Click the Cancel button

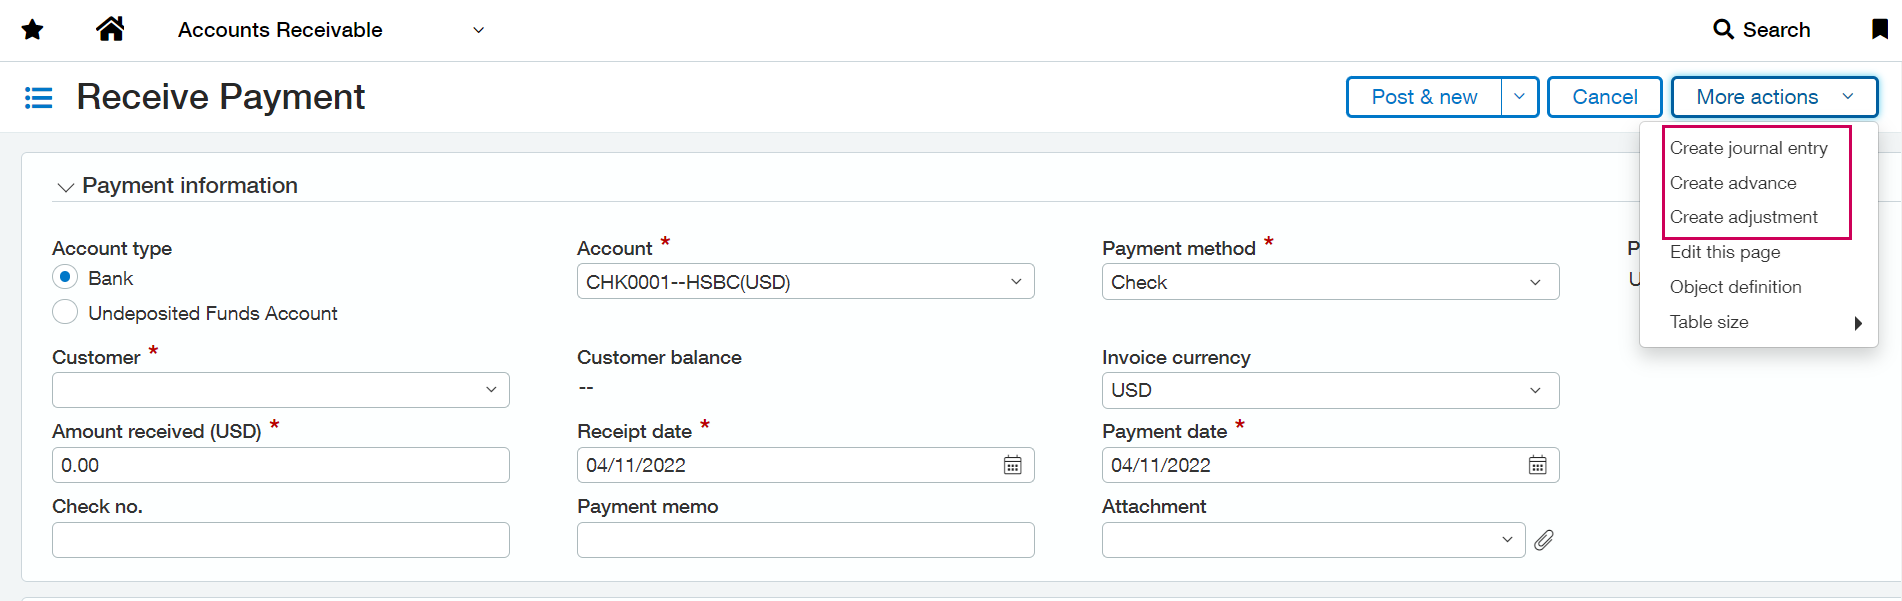[x=1604, y=97]
